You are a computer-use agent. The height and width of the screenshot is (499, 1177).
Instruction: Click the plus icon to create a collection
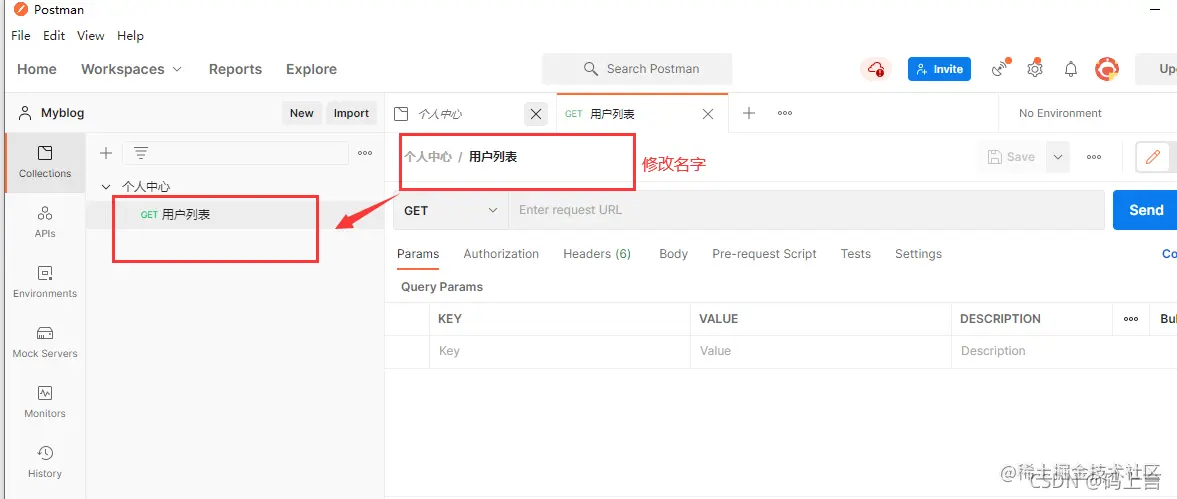click(x=106, y=153)
